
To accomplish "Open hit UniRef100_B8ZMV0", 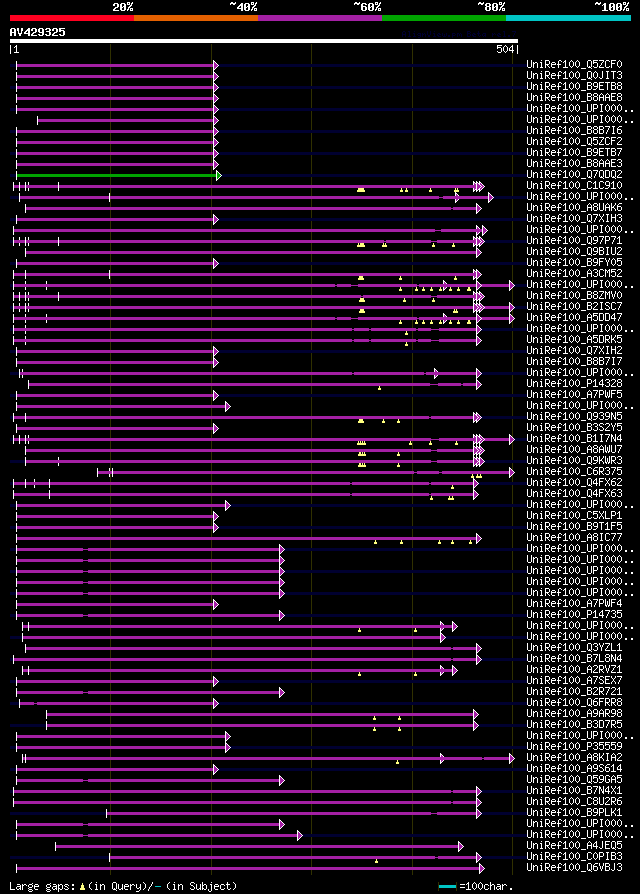I will (574, 295).
